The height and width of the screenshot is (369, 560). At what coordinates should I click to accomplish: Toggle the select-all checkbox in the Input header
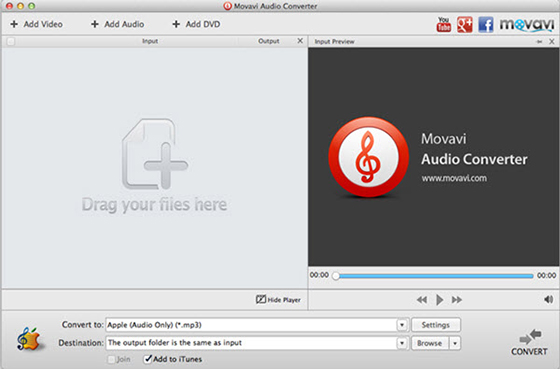point(11,41)
